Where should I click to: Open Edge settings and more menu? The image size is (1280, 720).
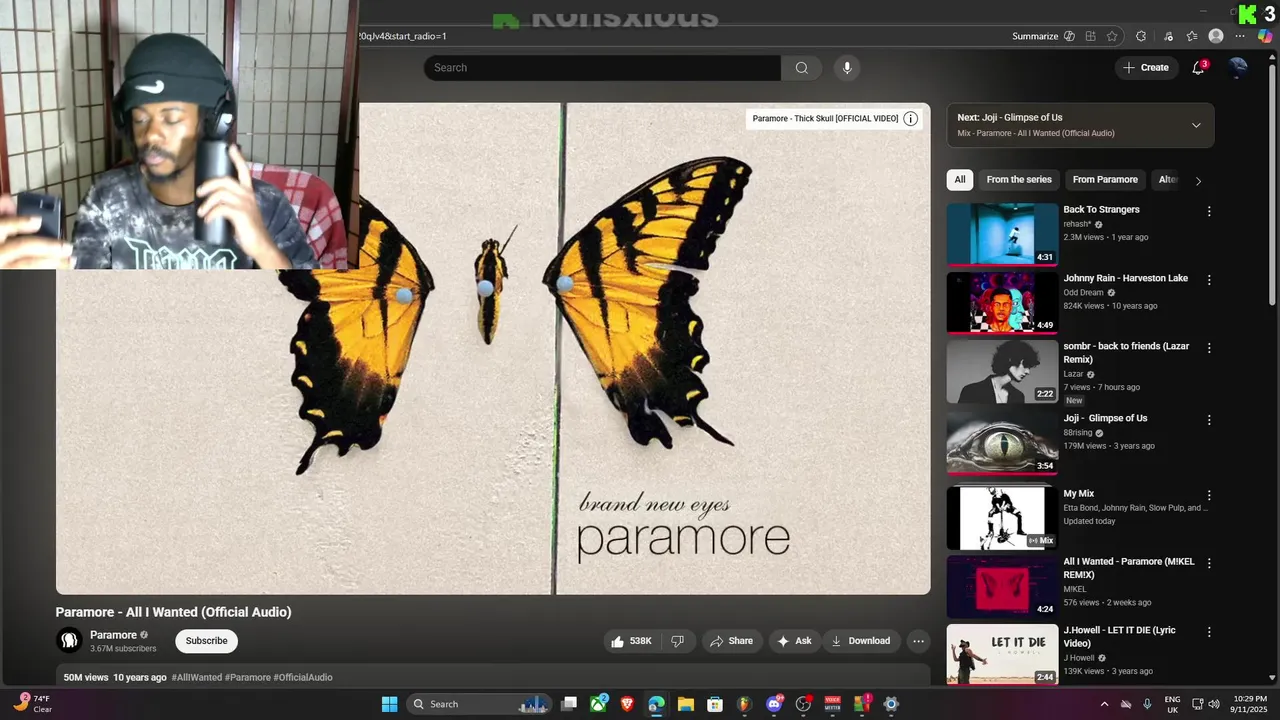(x=1240, y=36)
